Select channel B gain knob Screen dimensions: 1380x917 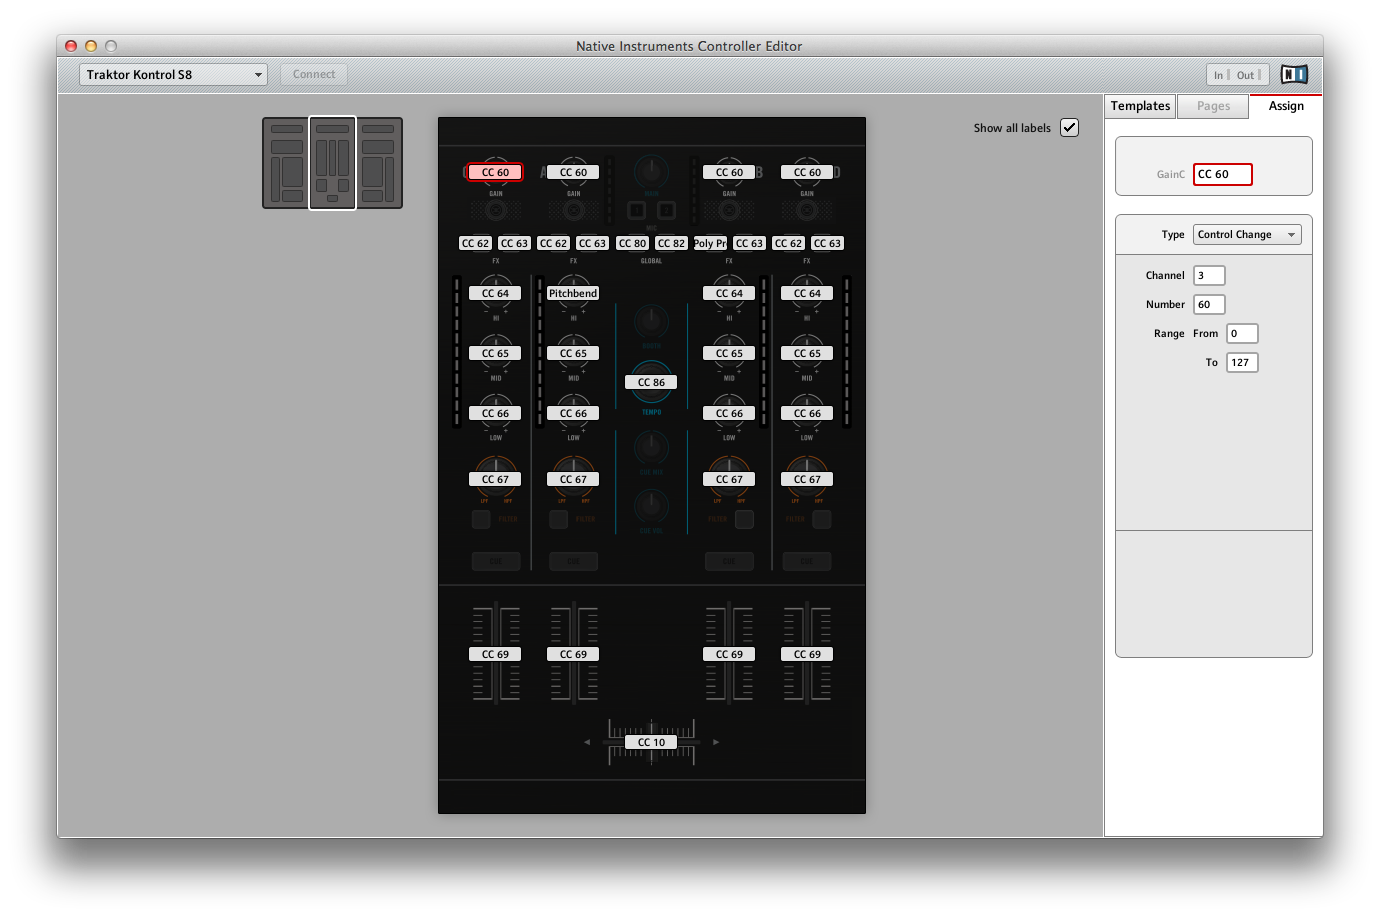[x=729, y=172]
